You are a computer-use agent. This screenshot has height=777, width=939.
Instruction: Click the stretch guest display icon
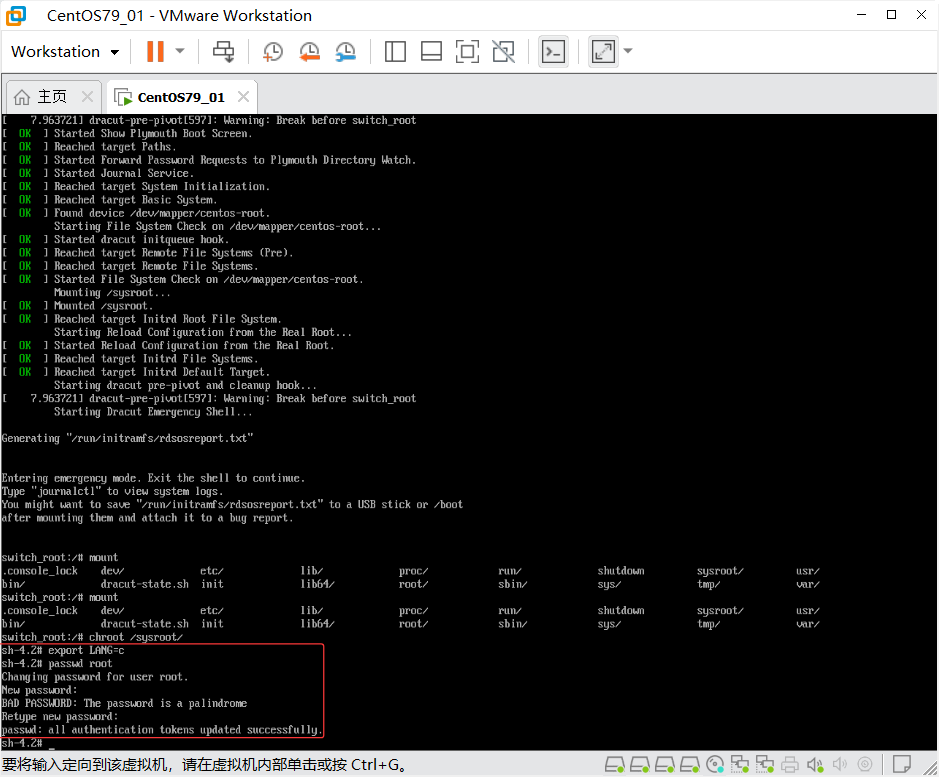pos(603,52)
